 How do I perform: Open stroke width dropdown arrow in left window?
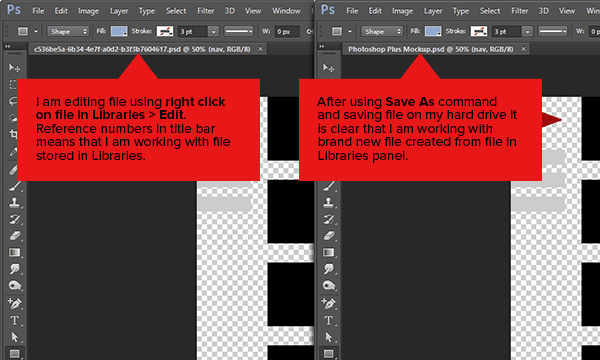tap(213, 31)
